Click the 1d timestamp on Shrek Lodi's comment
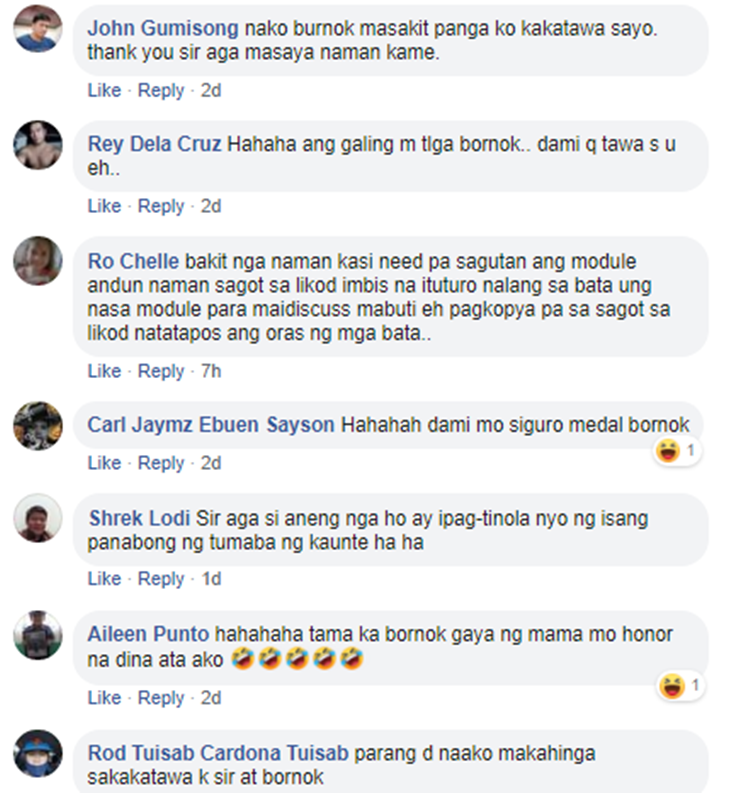Screen dimensions: 750x793 211,579
